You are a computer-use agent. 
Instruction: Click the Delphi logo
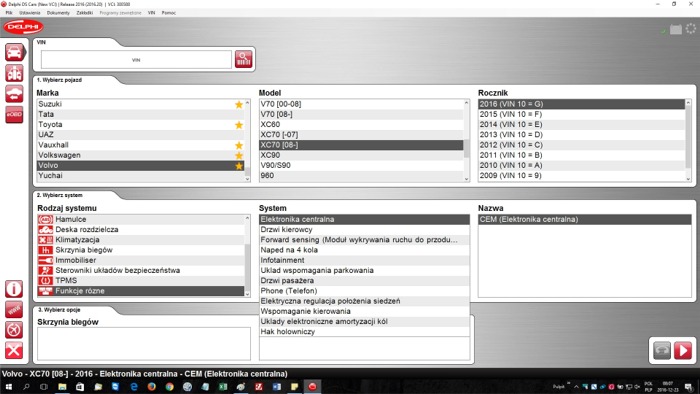point(23,27)
